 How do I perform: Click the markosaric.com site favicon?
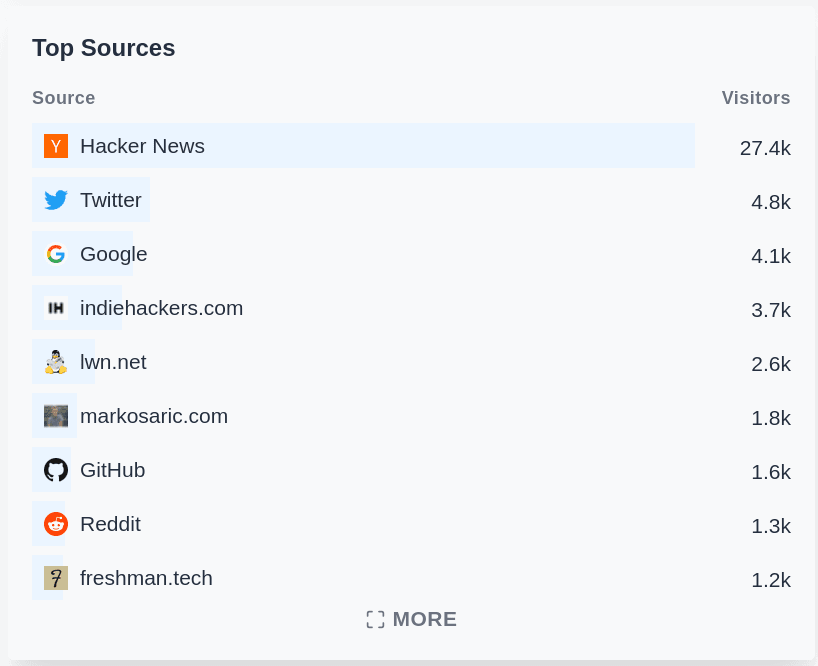[56, 415]
